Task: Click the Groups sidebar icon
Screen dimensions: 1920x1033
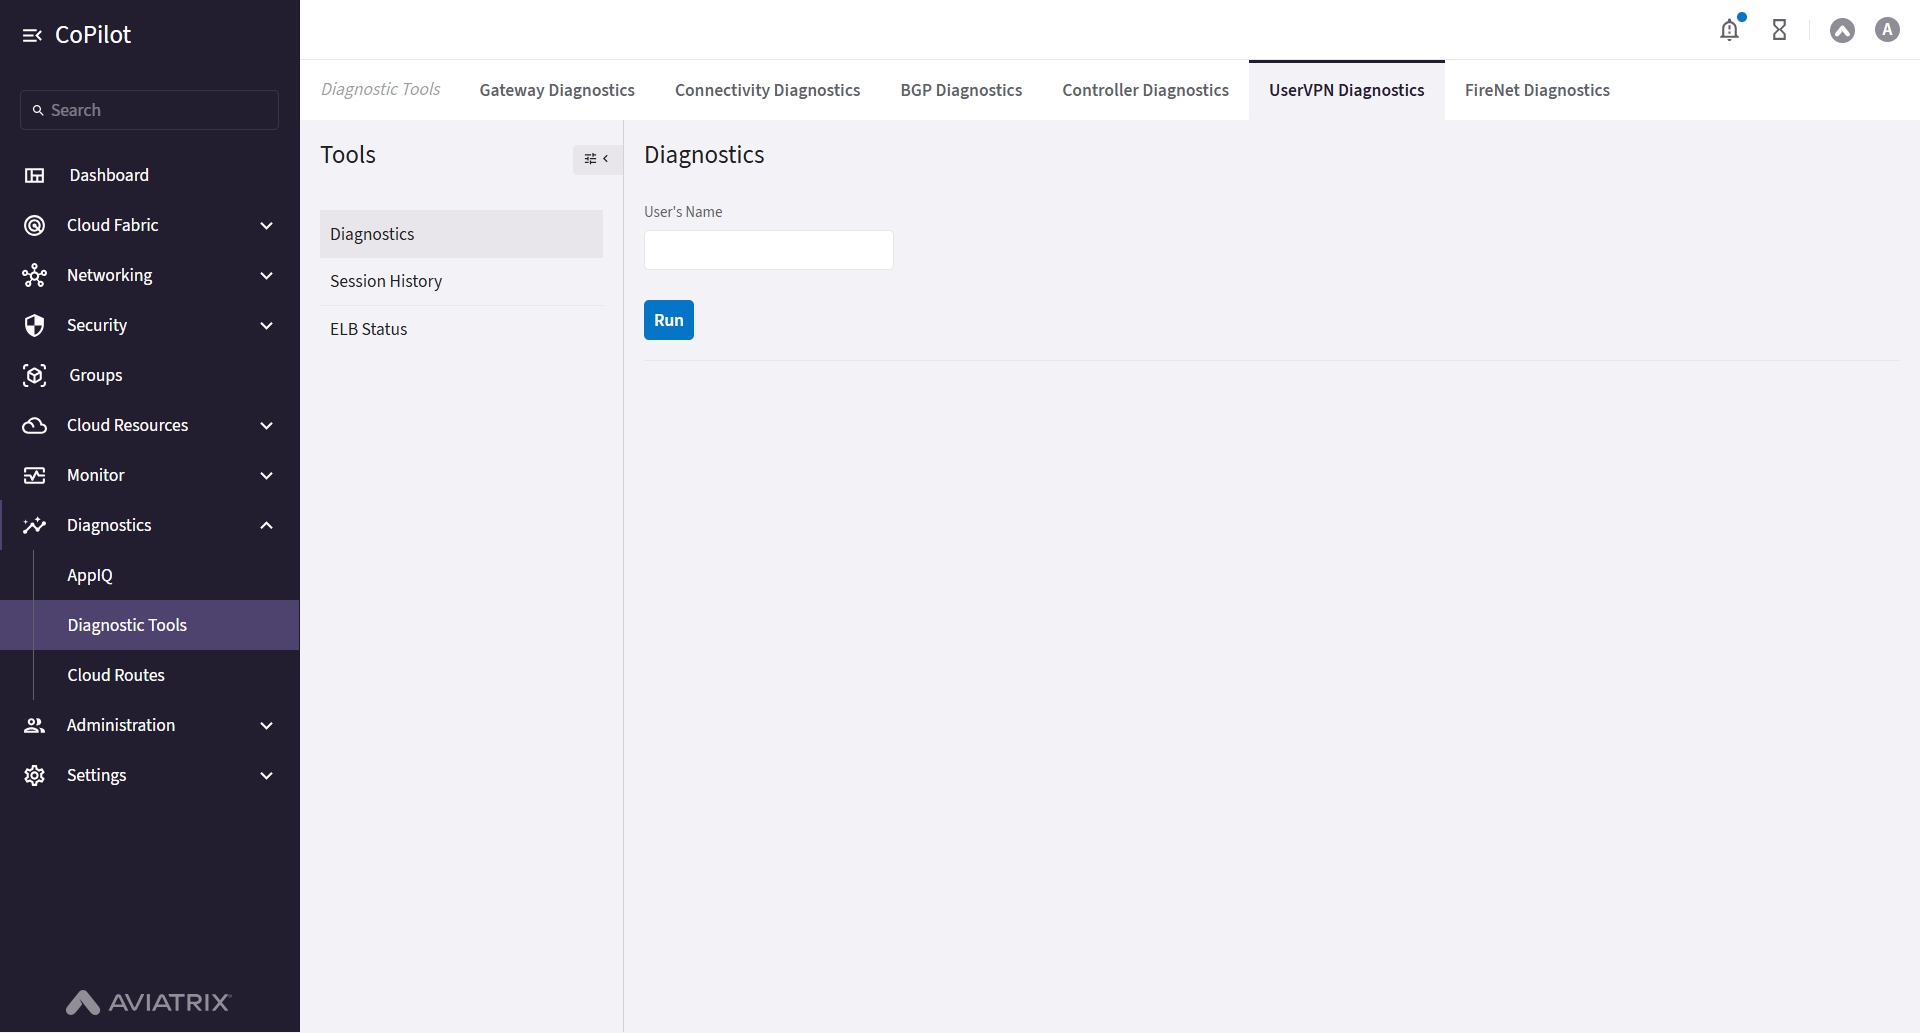Action: [x=34, y=375]
